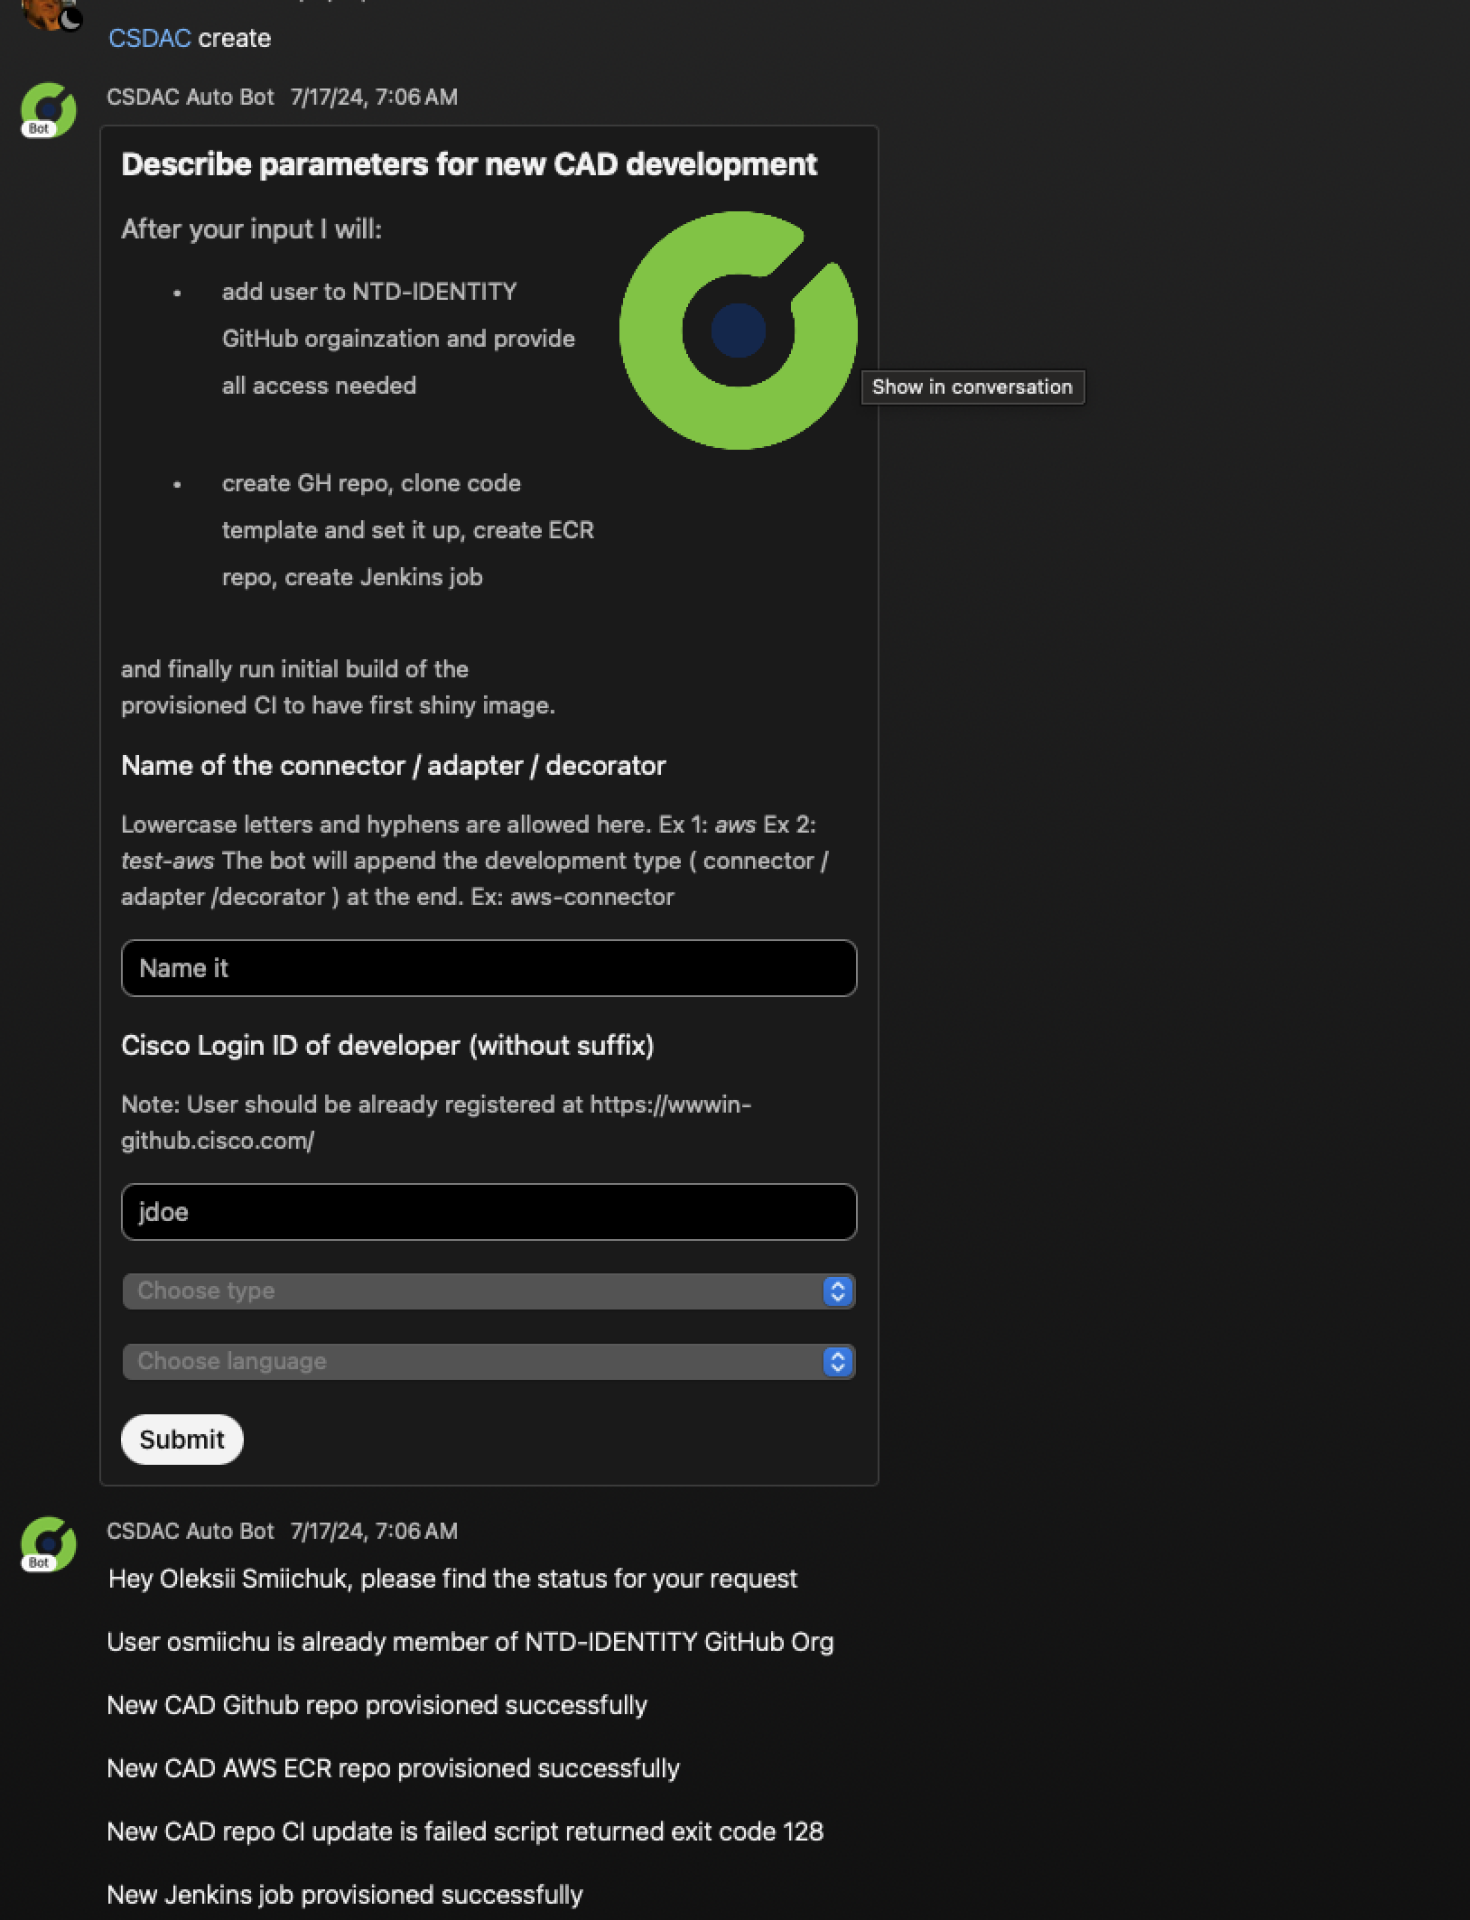Click 'New Jenkins job provisioned successfully' message
This screenshot has height=1920, width=1470.
pos(345,1894)
